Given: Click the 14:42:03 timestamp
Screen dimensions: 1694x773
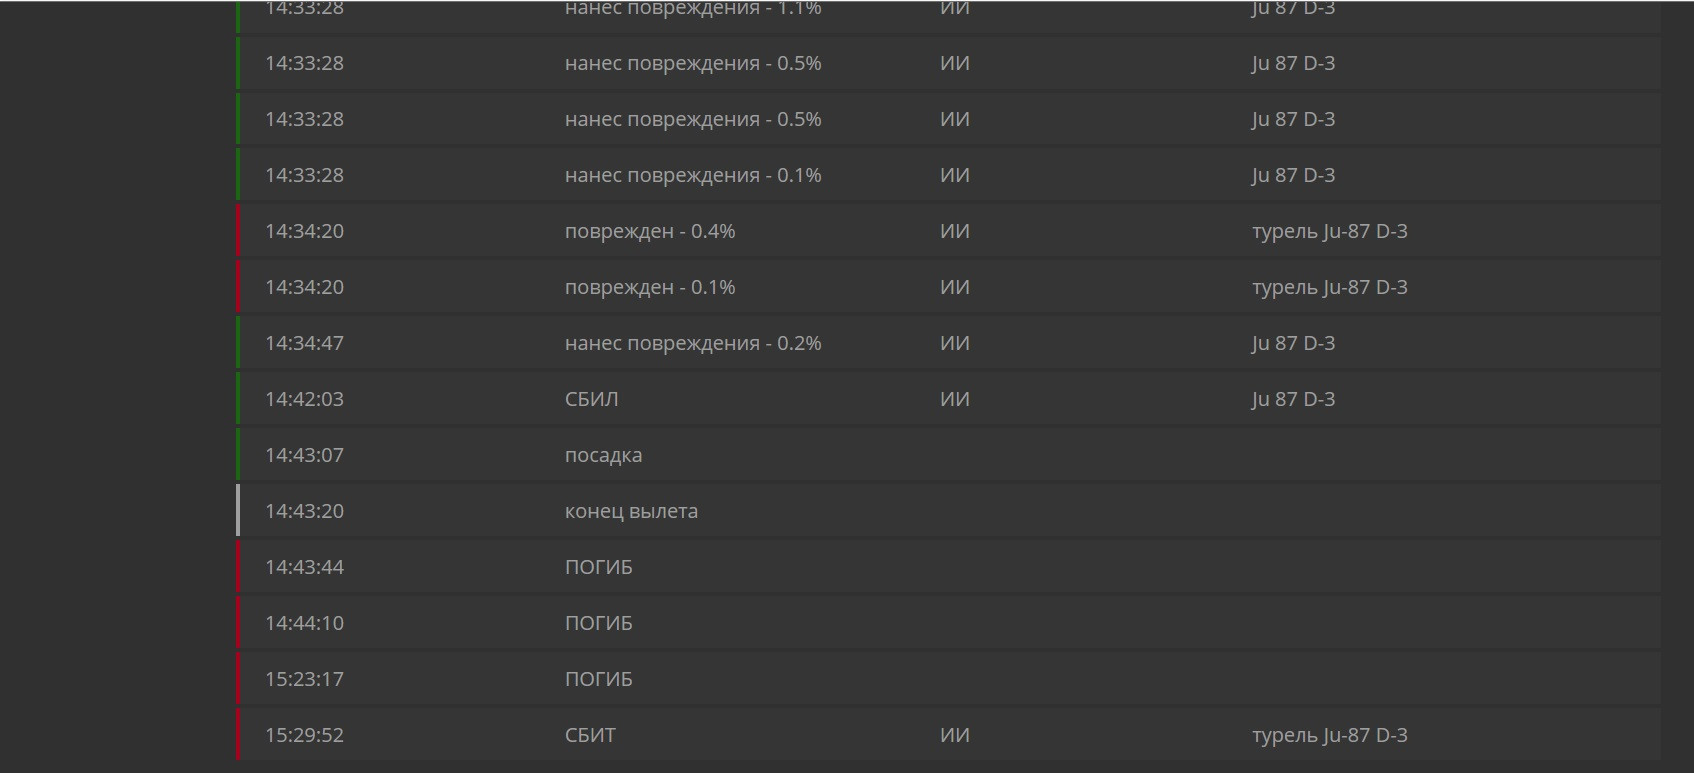Looking at the screenshot, I should tap(304, 399).
